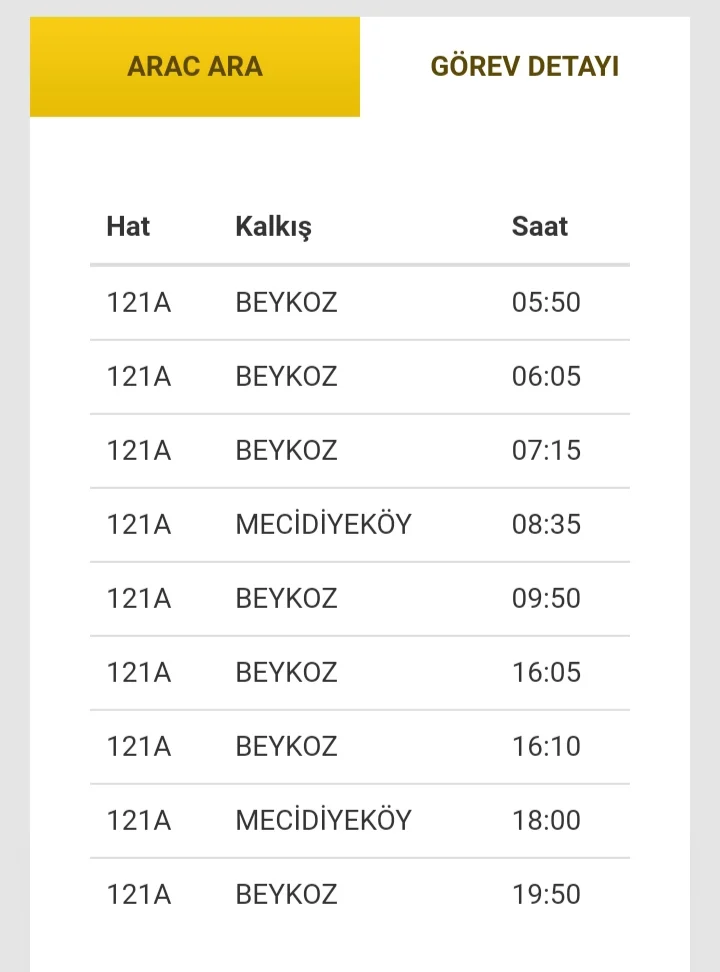Select the 05:50 BEYKOZ departure row
Viewport: 720px width, 972px height.
tap(360, 302)
